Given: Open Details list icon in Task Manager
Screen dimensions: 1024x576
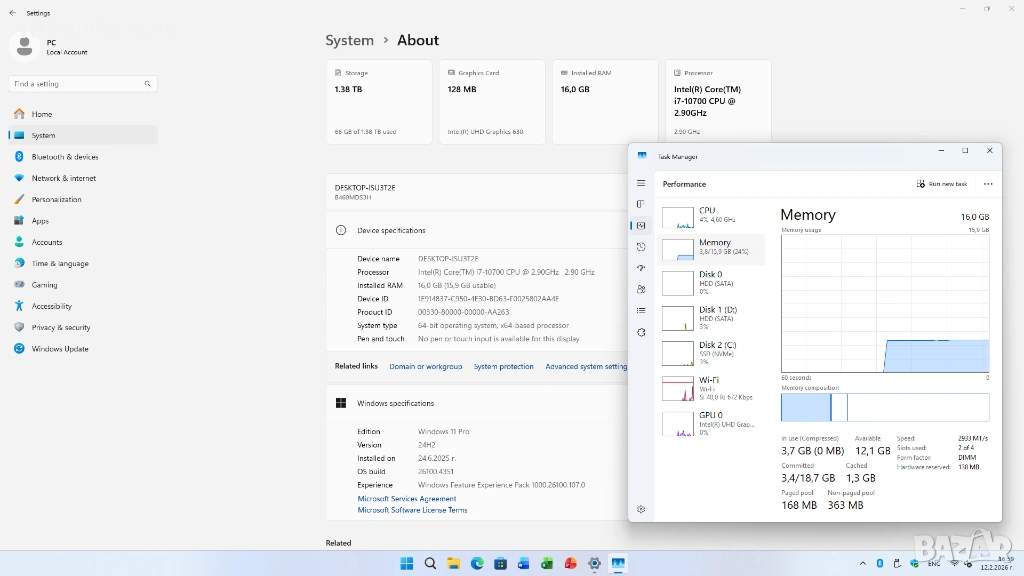Looking at the screenshot, I should [x=641, y=311].
